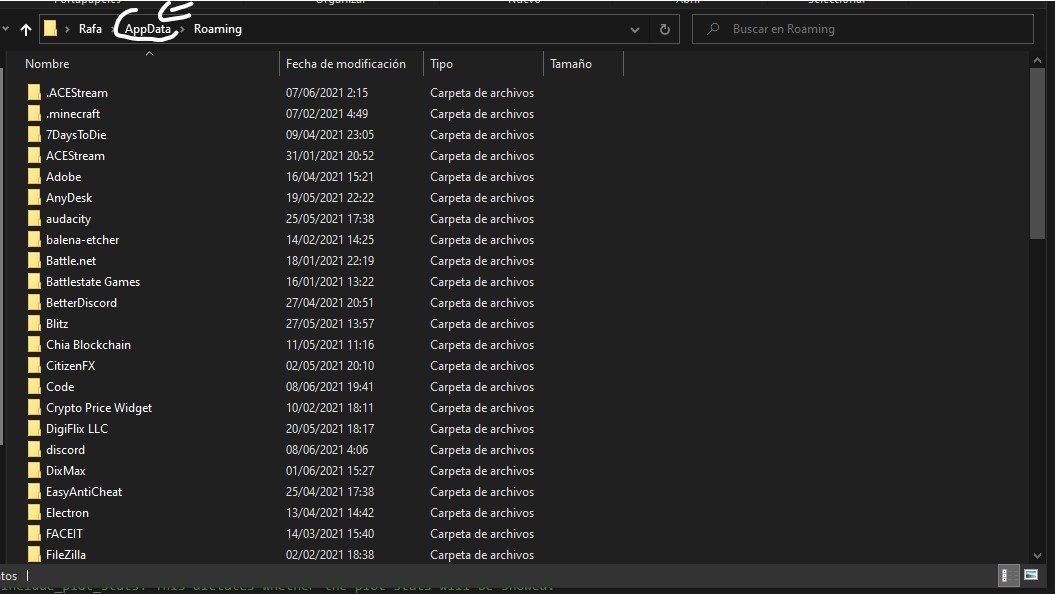Go up one folder level arrow

click(26, 30)
